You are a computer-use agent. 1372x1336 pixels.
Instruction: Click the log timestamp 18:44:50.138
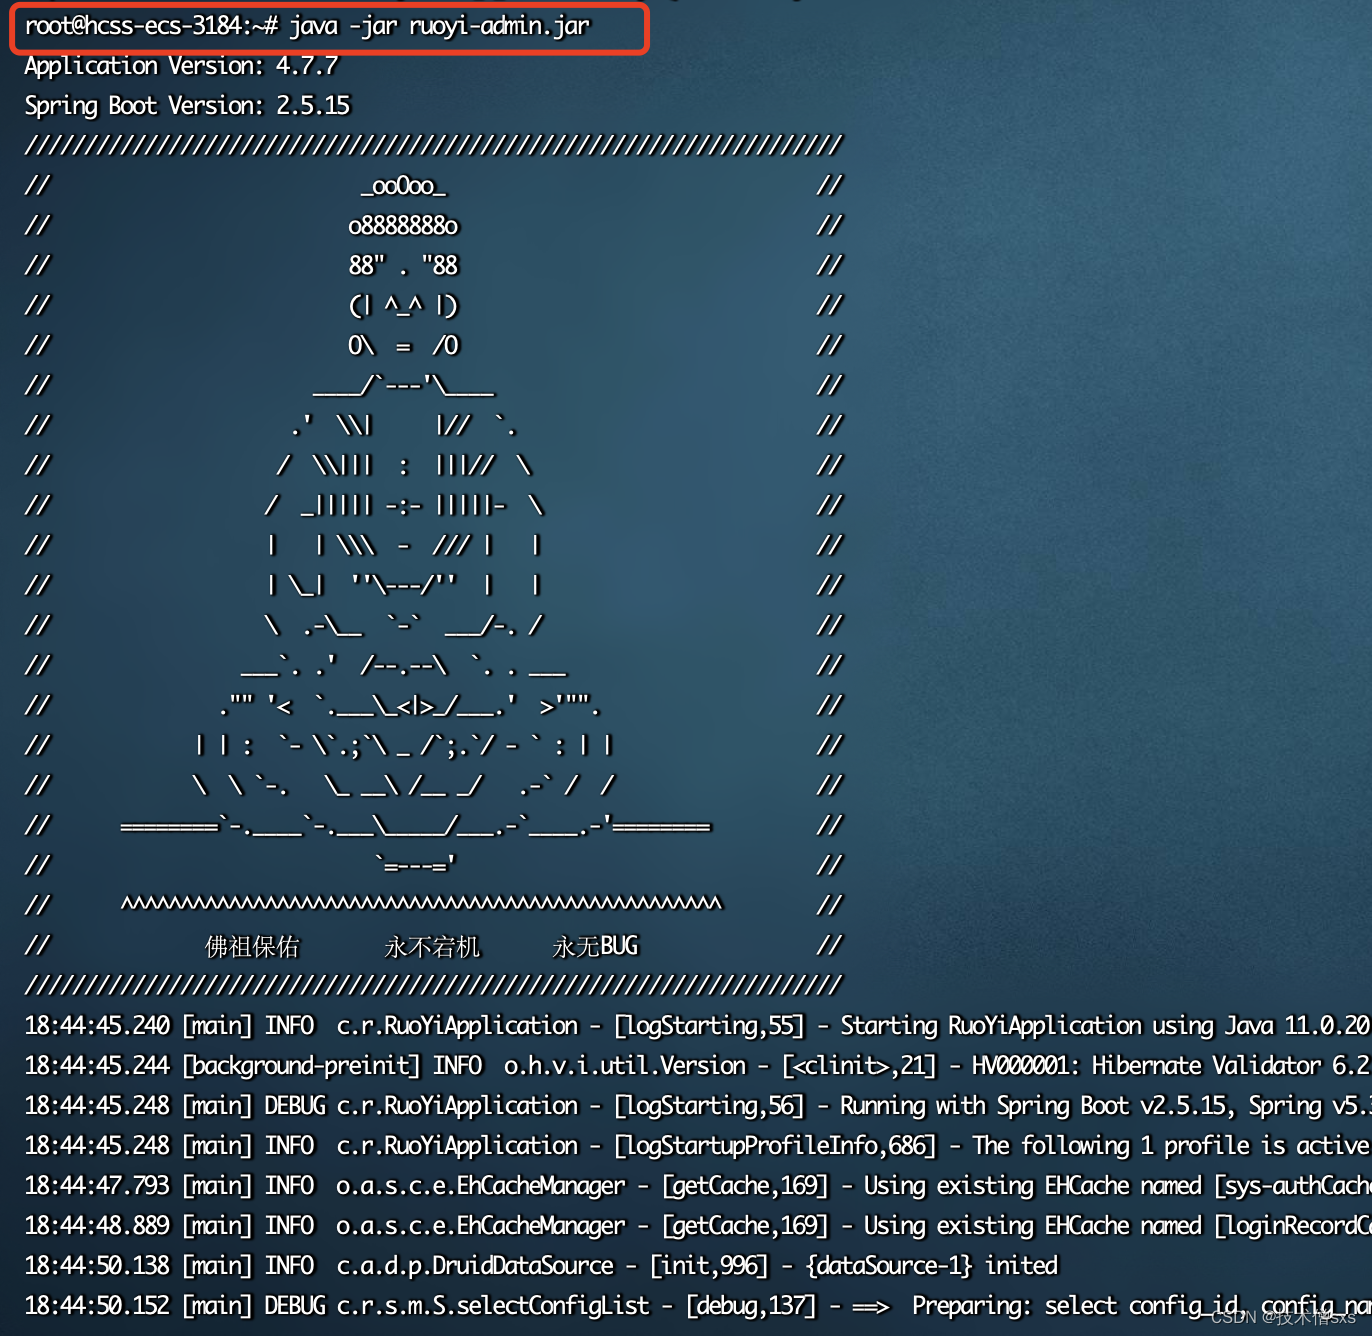[x=97, y=1266]
